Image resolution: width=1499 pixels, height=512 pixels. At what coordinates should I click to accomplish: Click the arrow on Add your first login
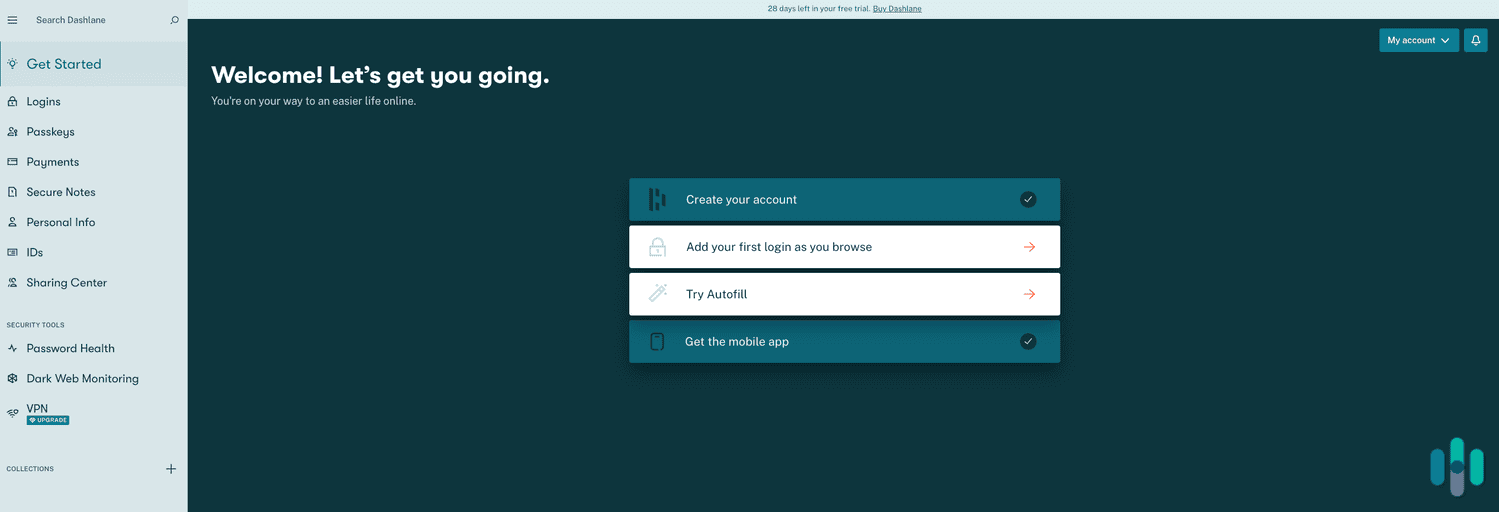coord(1029,247)
